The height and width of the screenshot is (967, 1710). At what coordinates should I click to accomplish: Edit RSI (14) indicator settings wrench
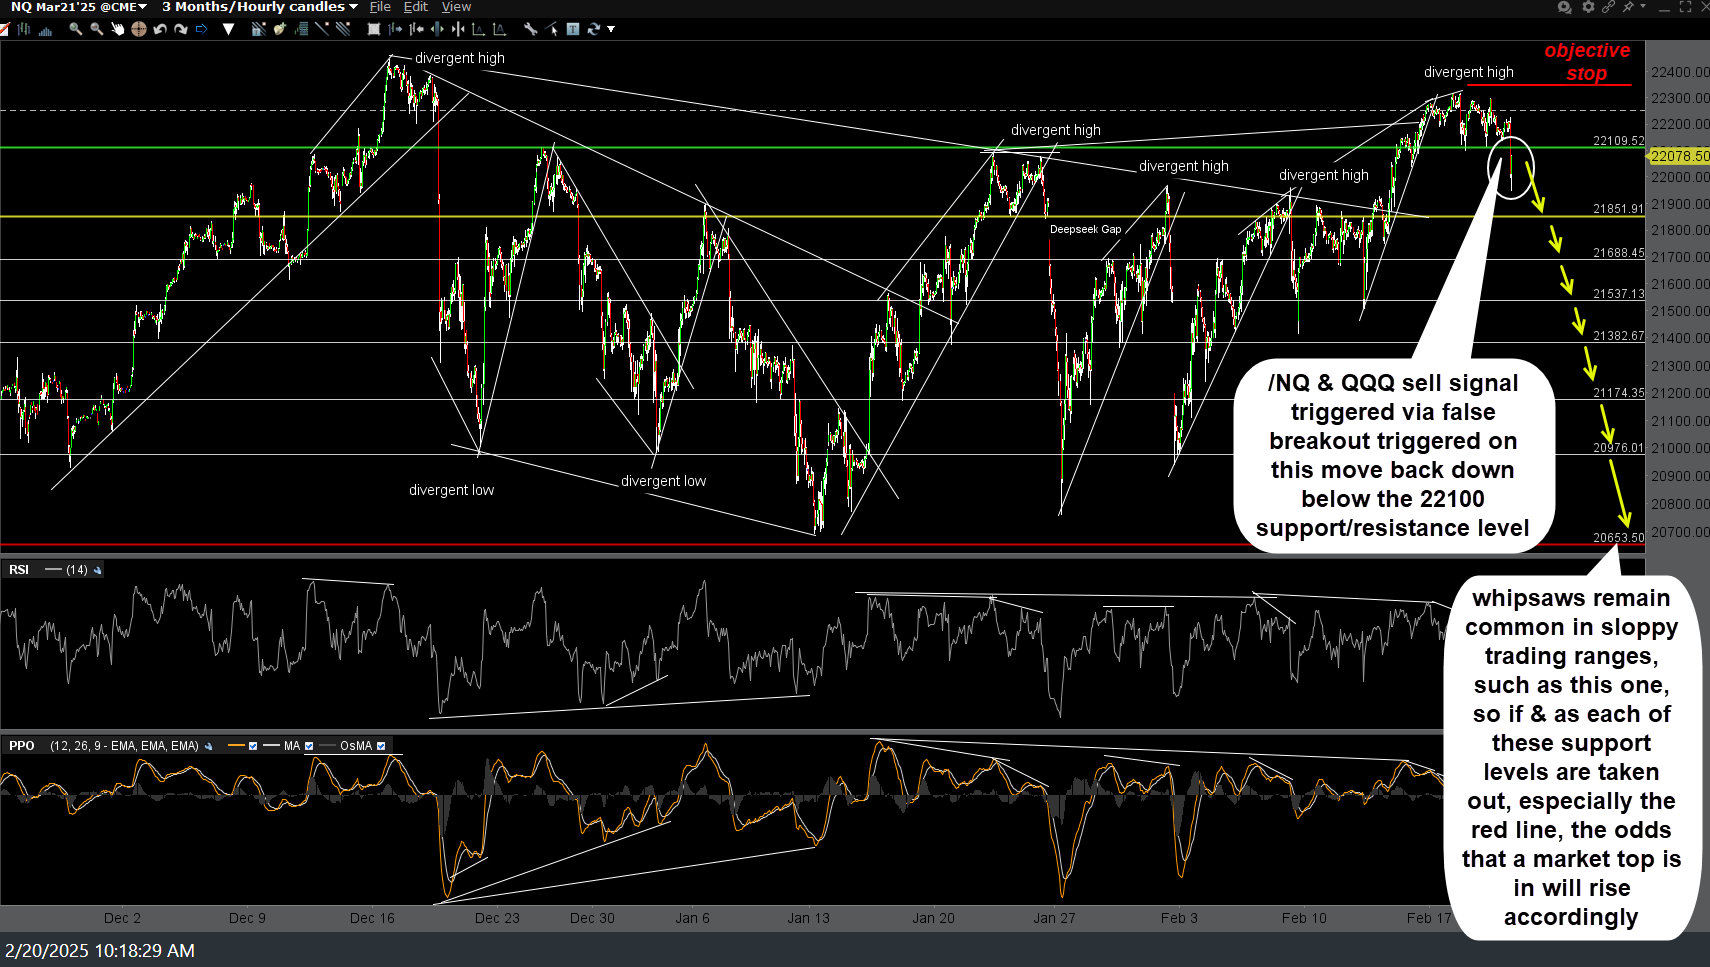pyautogui.click(x=98, y=570)
